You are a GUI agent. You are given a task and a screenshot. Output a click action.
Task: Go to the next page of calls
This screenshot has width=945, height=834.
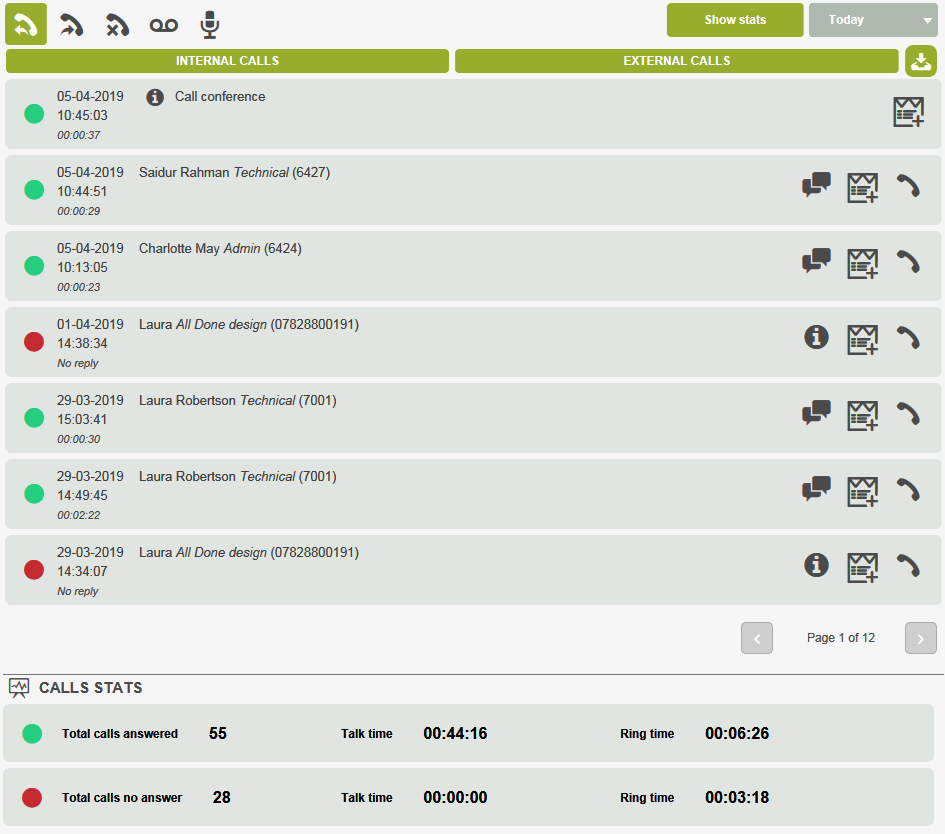(x=920, y=638)
